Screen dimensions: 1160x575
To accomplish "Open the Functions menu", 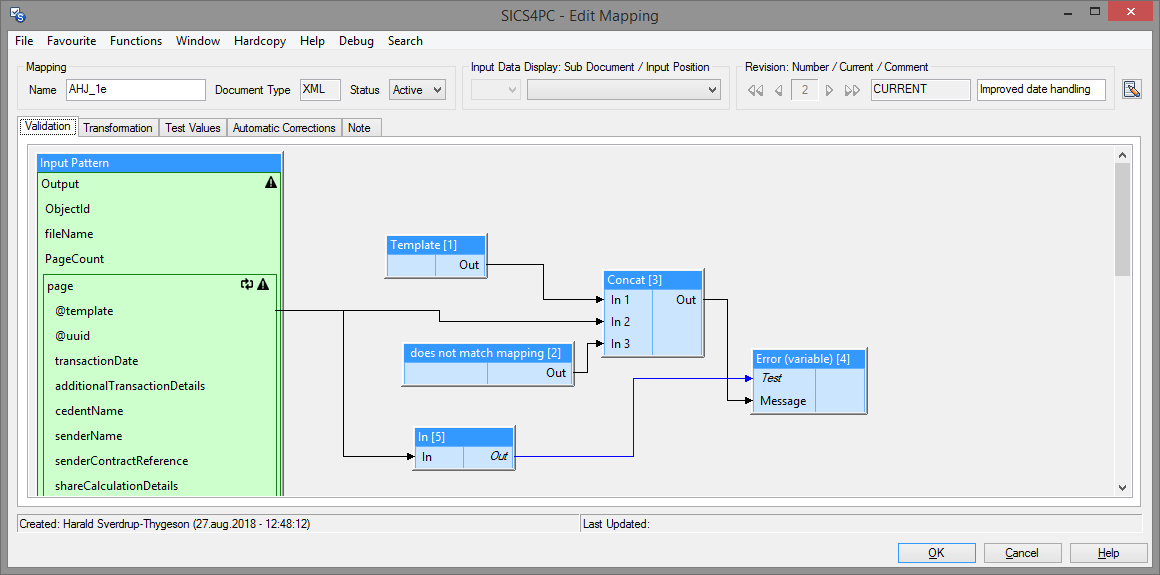I will click(x=136, y=41).
